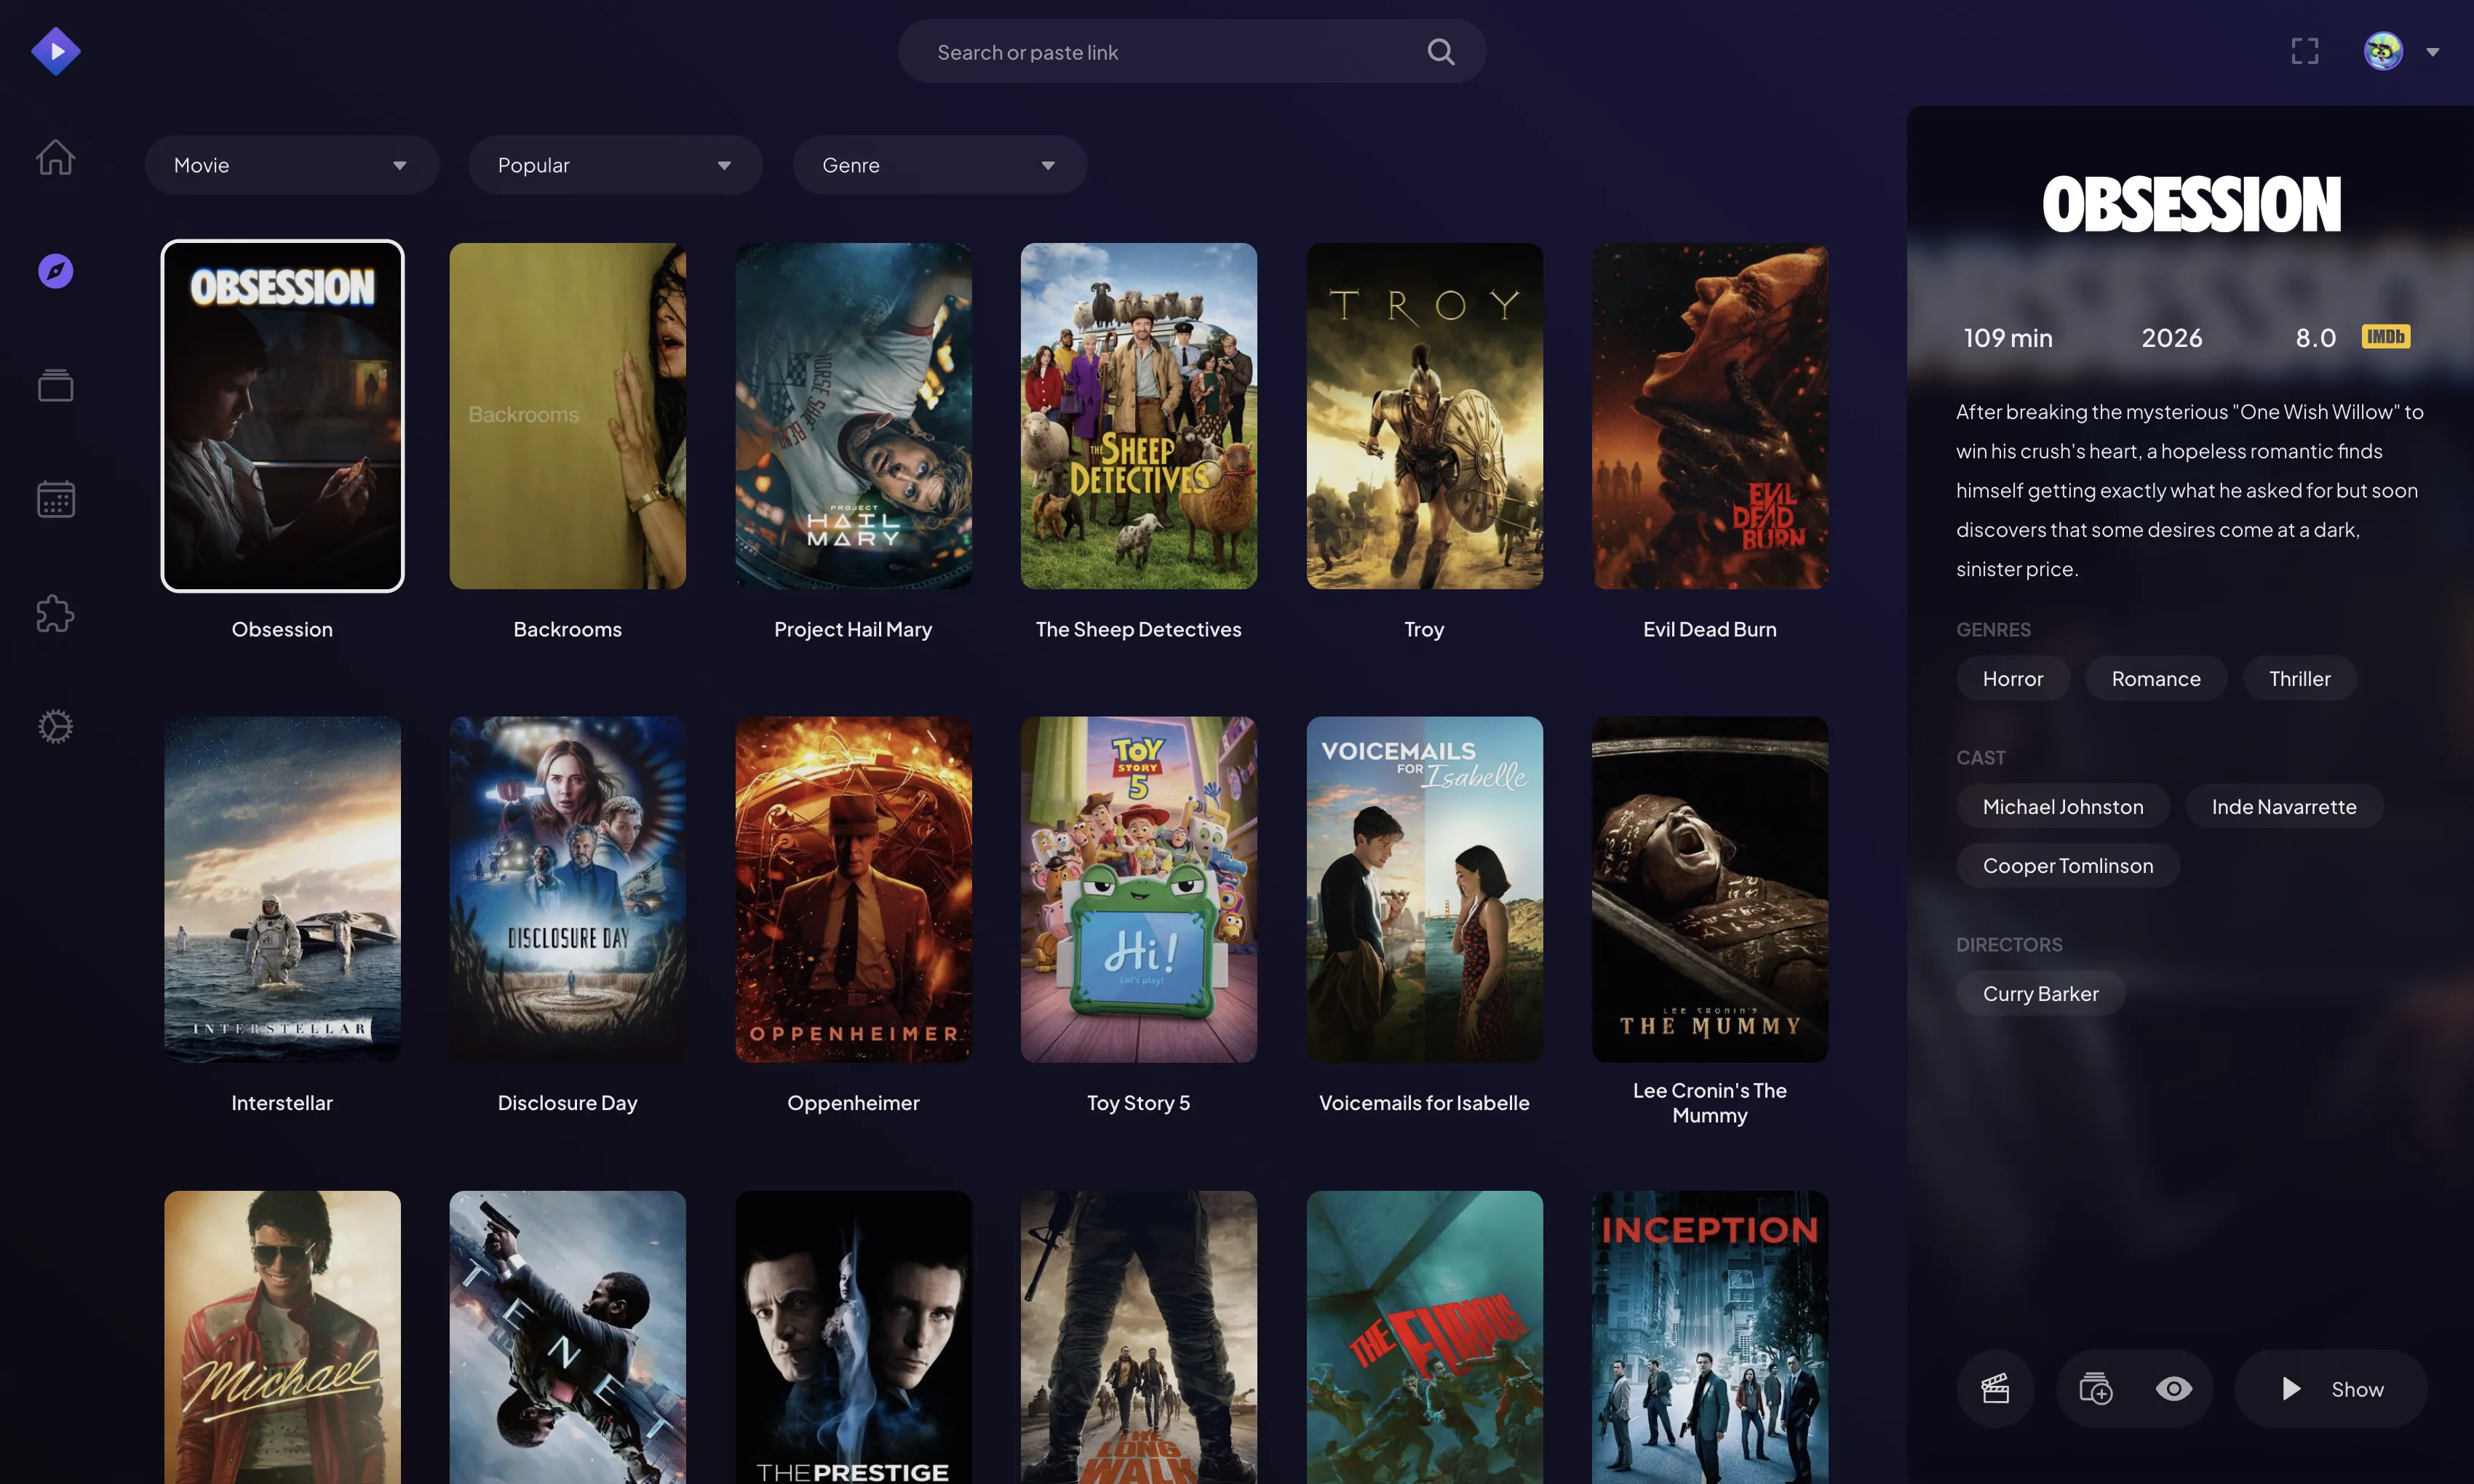This screenshot has width=2474, height=1484.
Task: Click the "Disclosure Day" title text
Action: tap(568, 1103)
